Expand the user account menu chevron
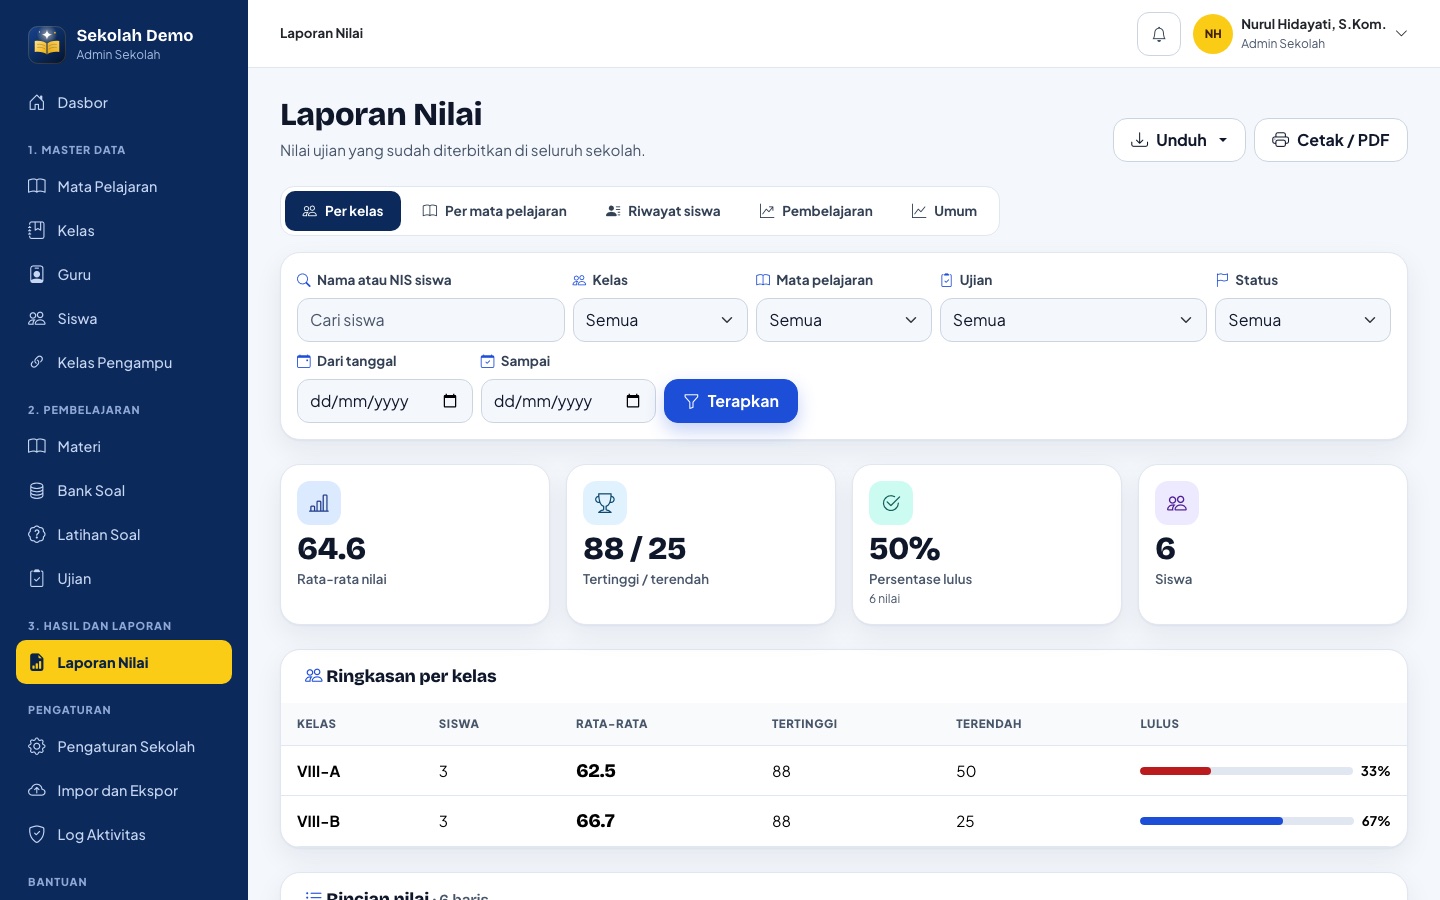This screenshot has height=900, width=1440. coord(1402,34)
